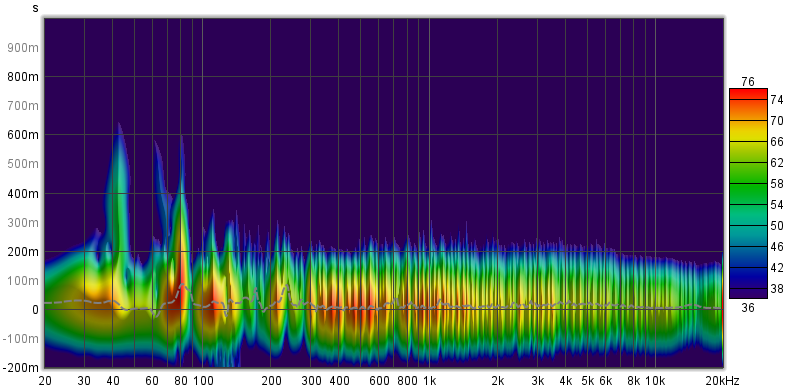
Task: Click the 100 label on the frequency axis
Action: coord(203,381)
